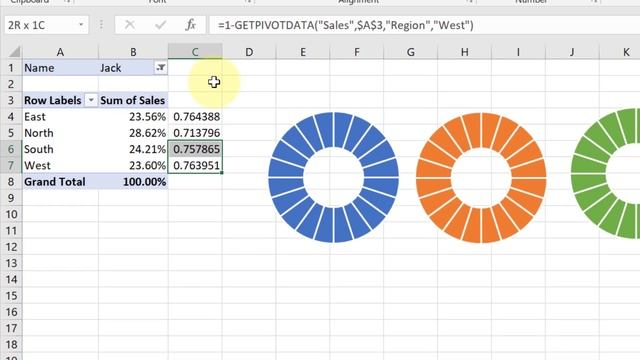Screen dimensions: 640x360
Task: Select column D header
Action: [249, 52]
